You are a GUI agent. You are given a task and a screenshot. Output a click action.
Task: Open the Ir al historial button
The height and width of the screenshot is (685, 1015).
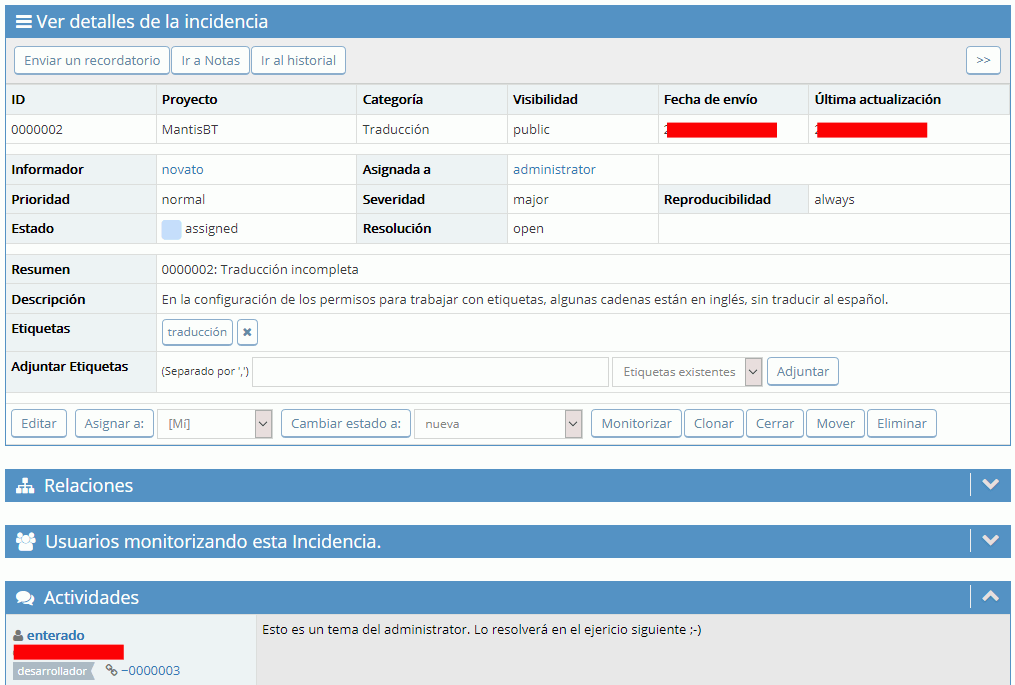click(x=298, y=61)
